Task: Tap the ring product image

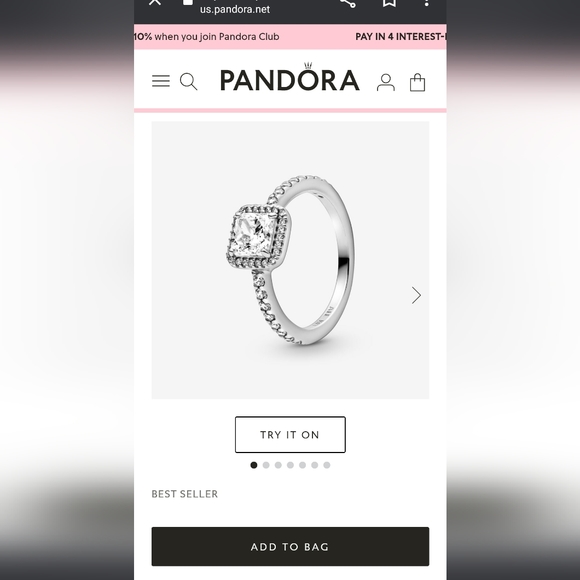Action: click(x=290, y=260)
